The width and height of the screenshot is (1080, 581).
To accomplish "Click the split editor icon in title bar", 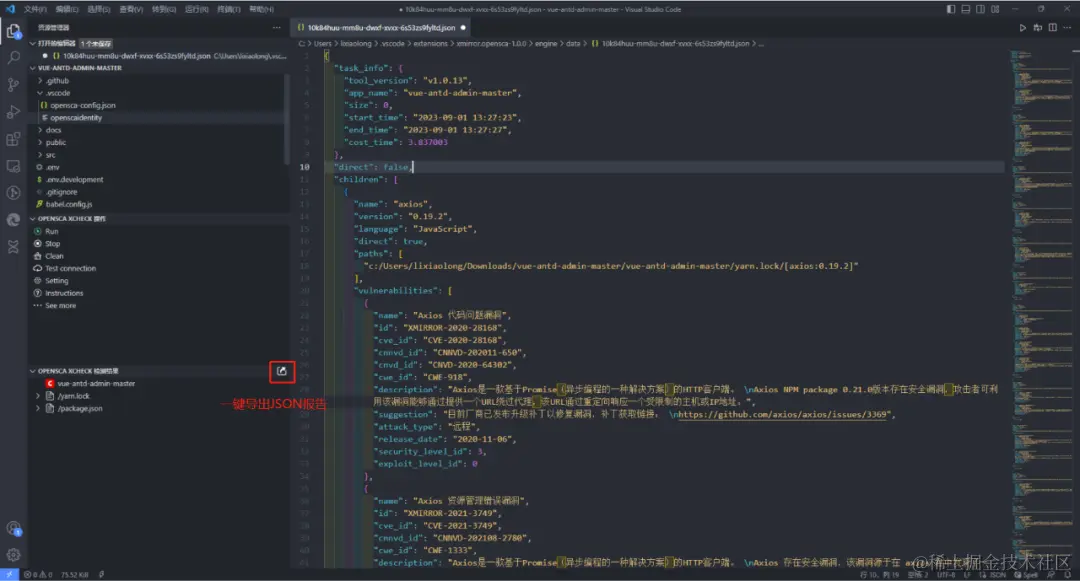I will 1052,28.
